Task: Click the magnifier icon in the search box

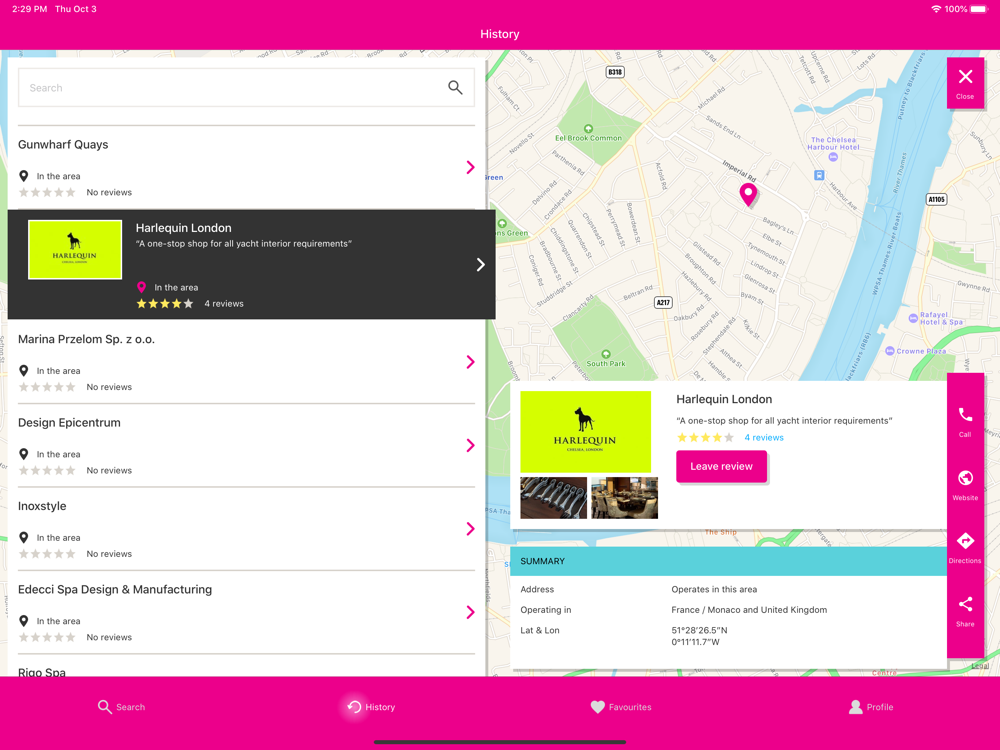Action: pos(455,87)
